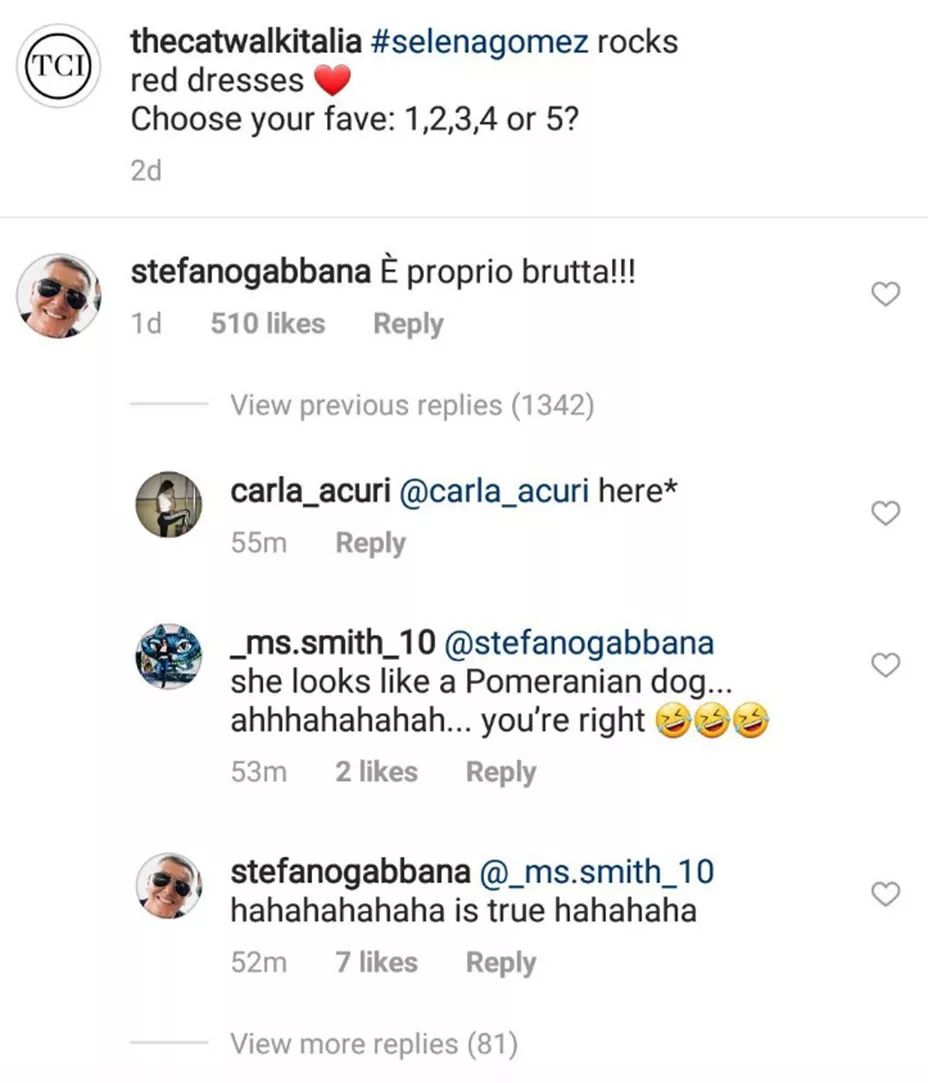Open thecatwalkitalia username link

(x=244, y=42)
